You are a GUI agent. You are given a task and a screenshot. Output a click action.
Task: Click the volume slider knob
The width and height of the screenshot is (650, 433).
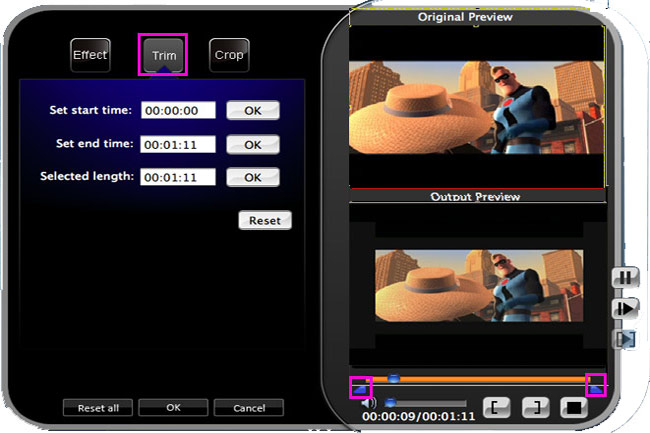[390, 402]
